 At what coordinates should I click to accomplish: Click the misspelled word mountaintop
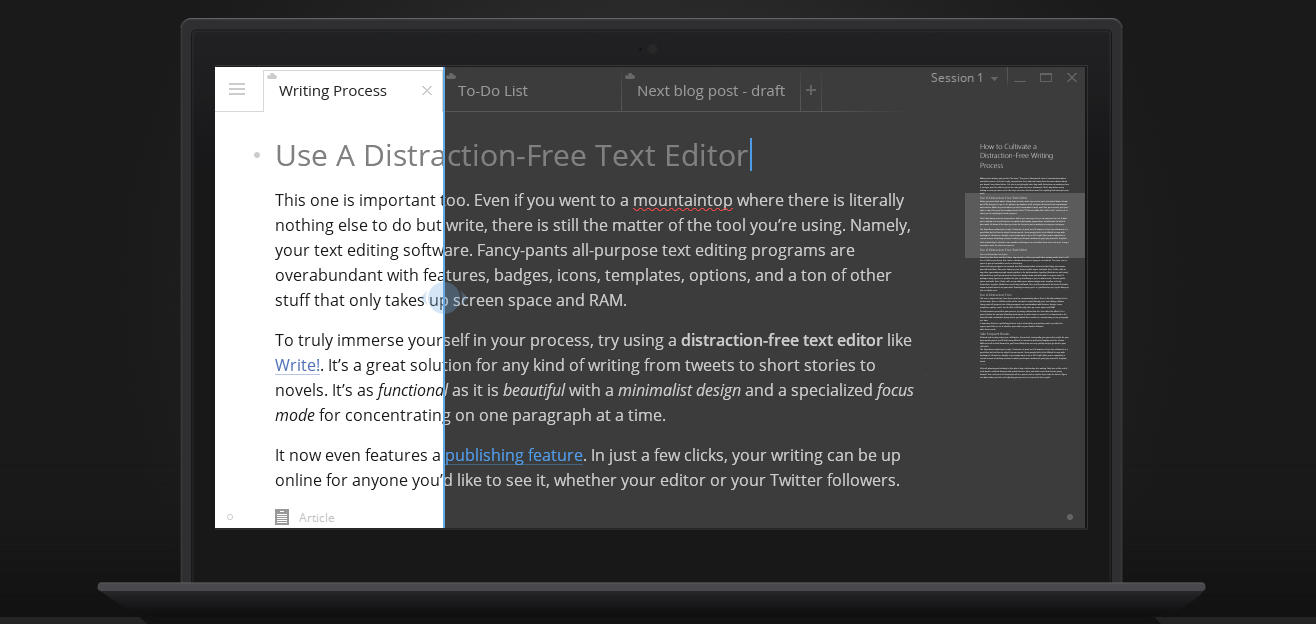[x=682, y=200]
